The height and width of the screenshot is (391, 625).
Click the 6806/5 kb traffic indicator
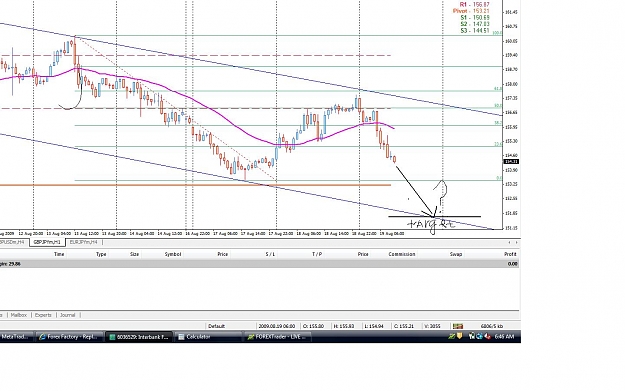492,326
